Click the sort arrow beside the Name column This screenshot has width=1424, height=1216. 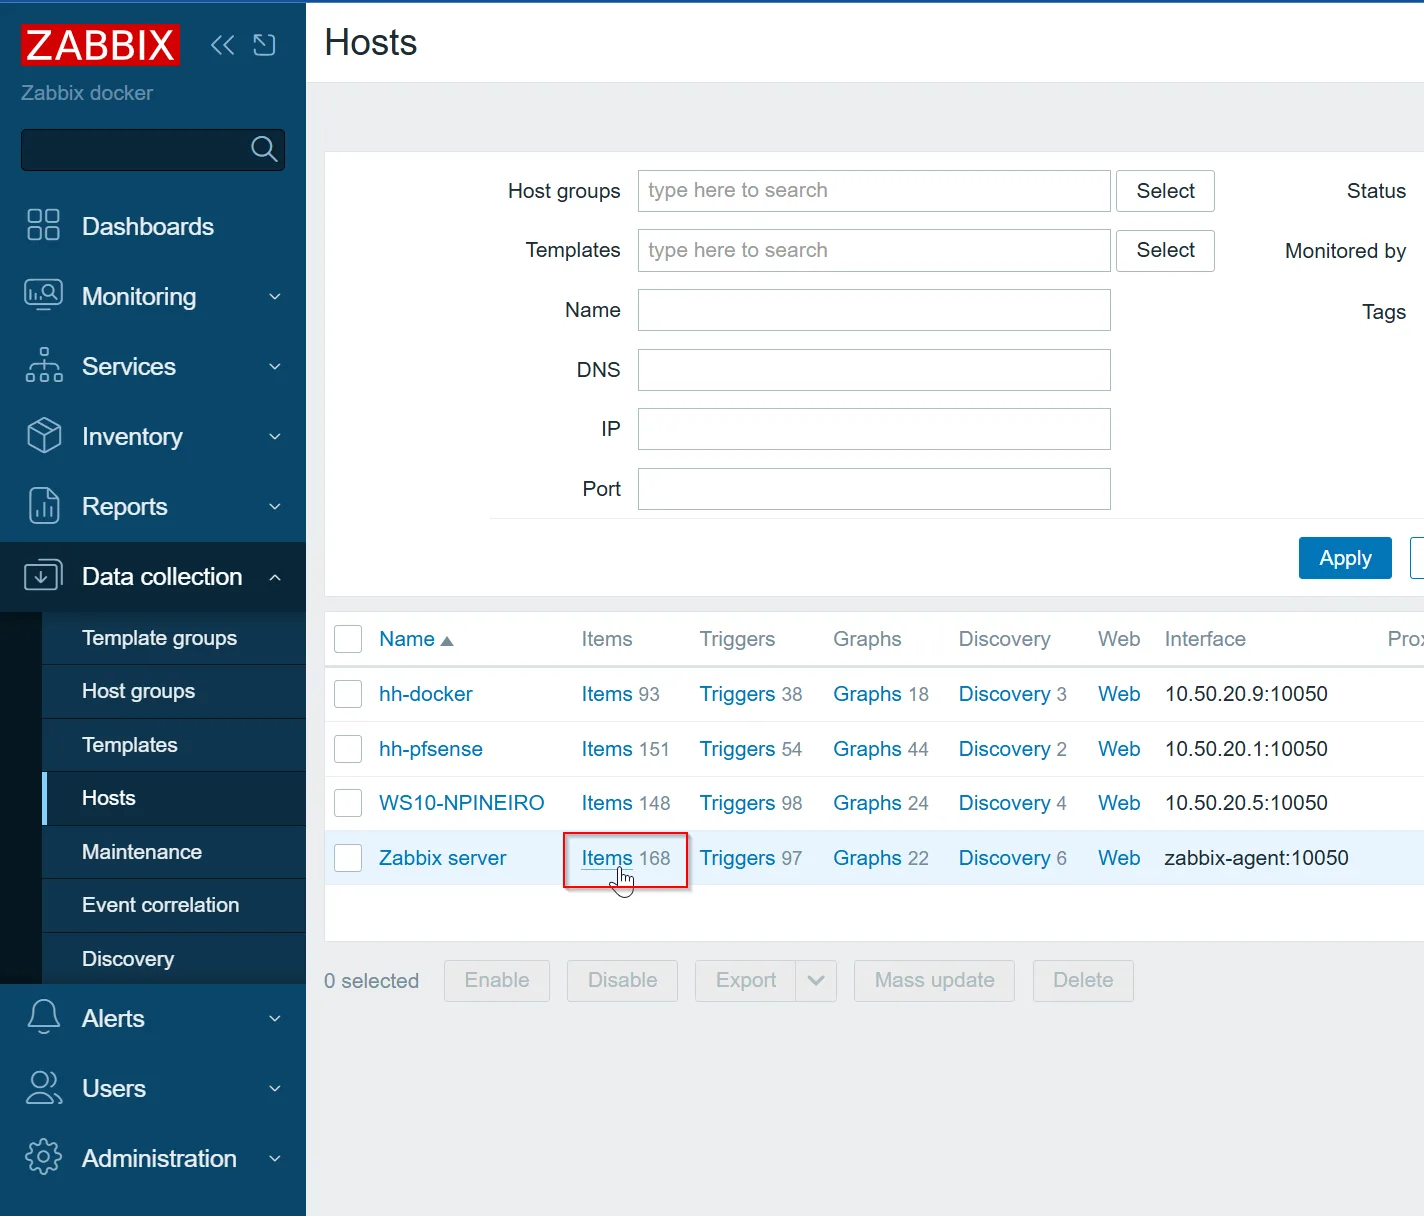tap(447, 641)
